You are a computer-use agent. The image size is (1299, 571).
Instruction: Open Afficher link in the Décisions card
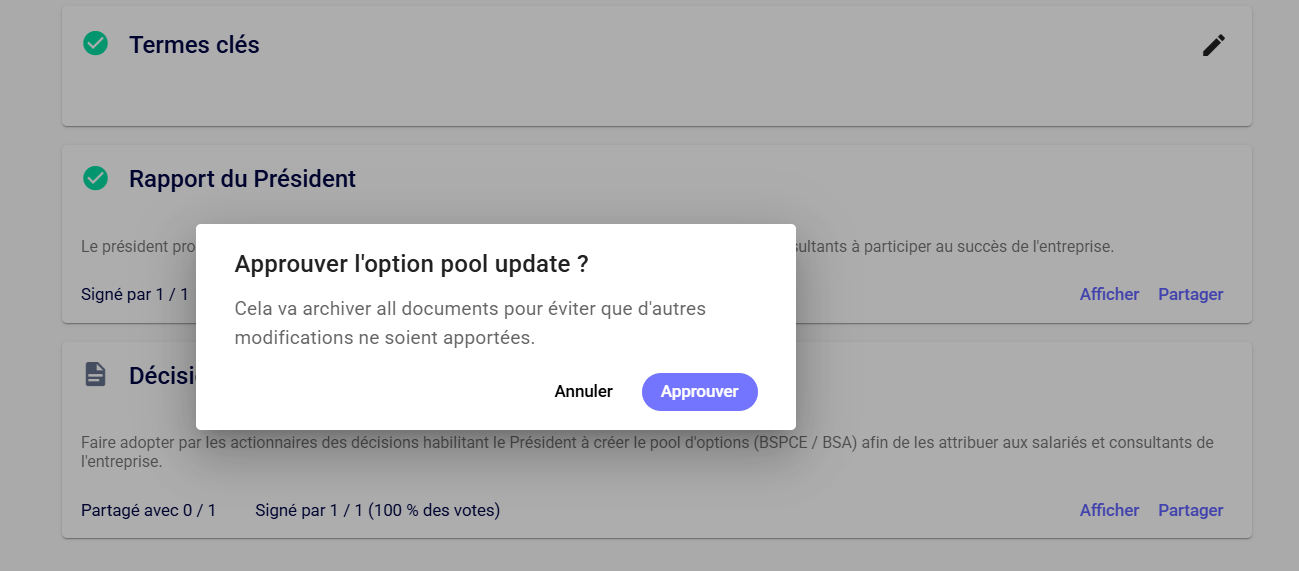click(1109, 510)
